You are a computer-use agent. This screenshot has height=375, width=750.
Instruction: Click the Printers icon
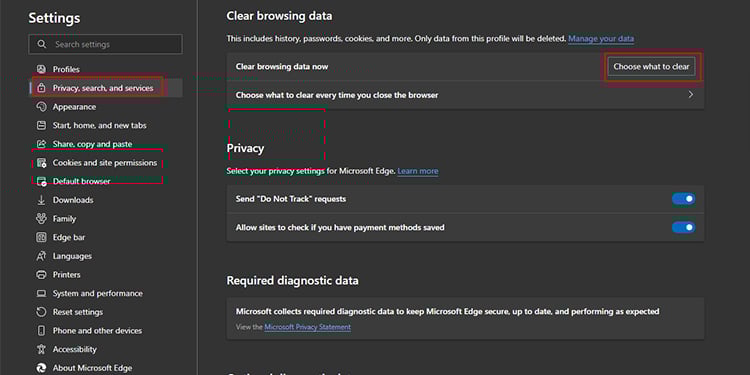(x=42, y=275)
